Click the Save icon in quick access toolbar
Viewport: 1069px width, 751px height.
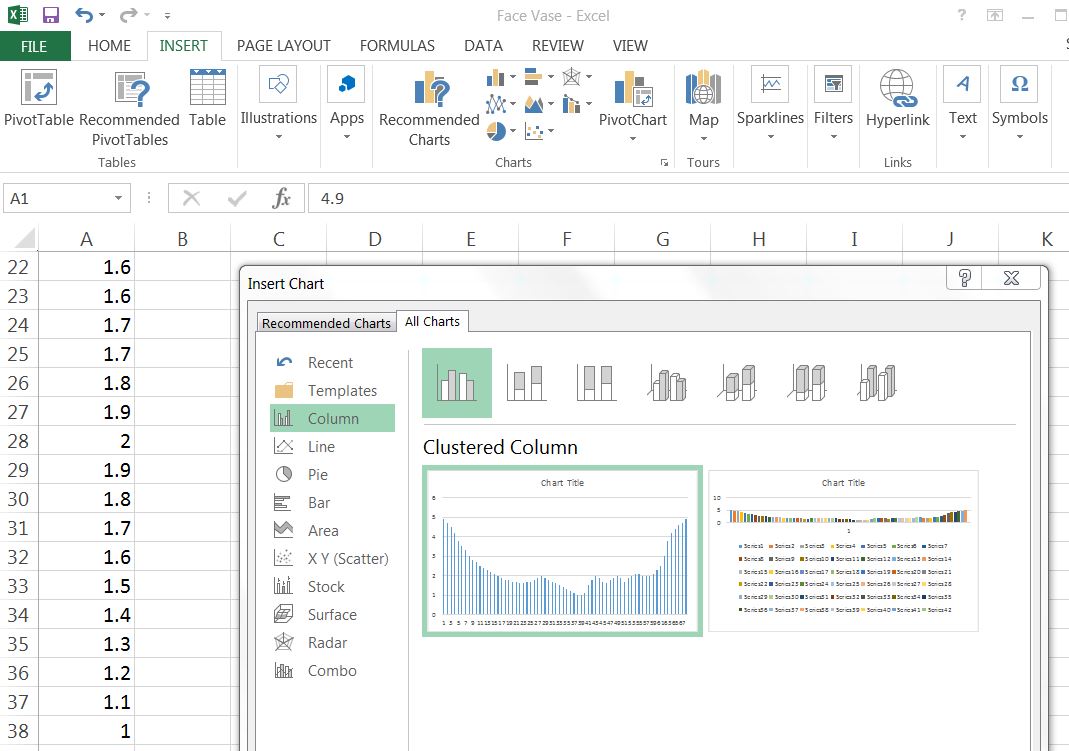(x=50, y=15)
